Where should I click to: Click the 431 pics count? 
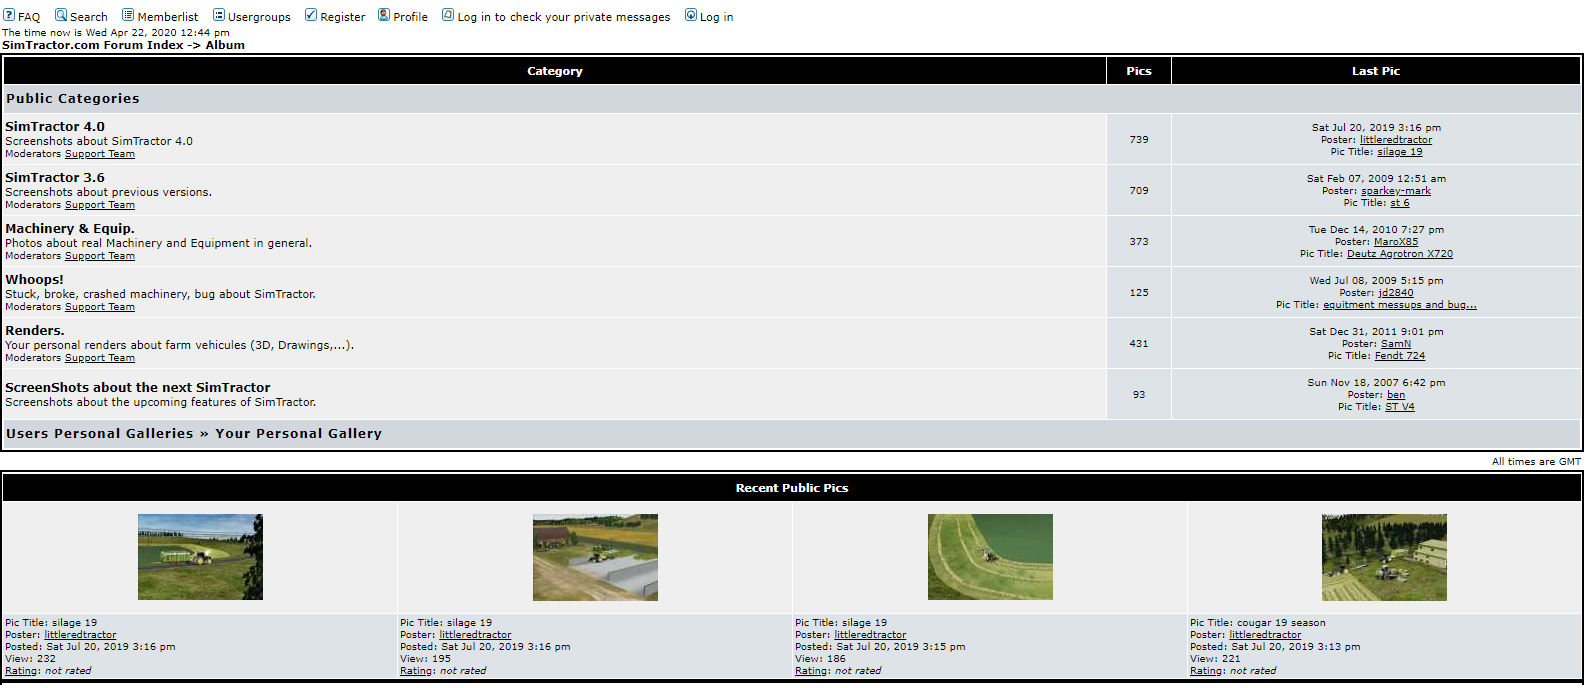[x=1139, y=344]
